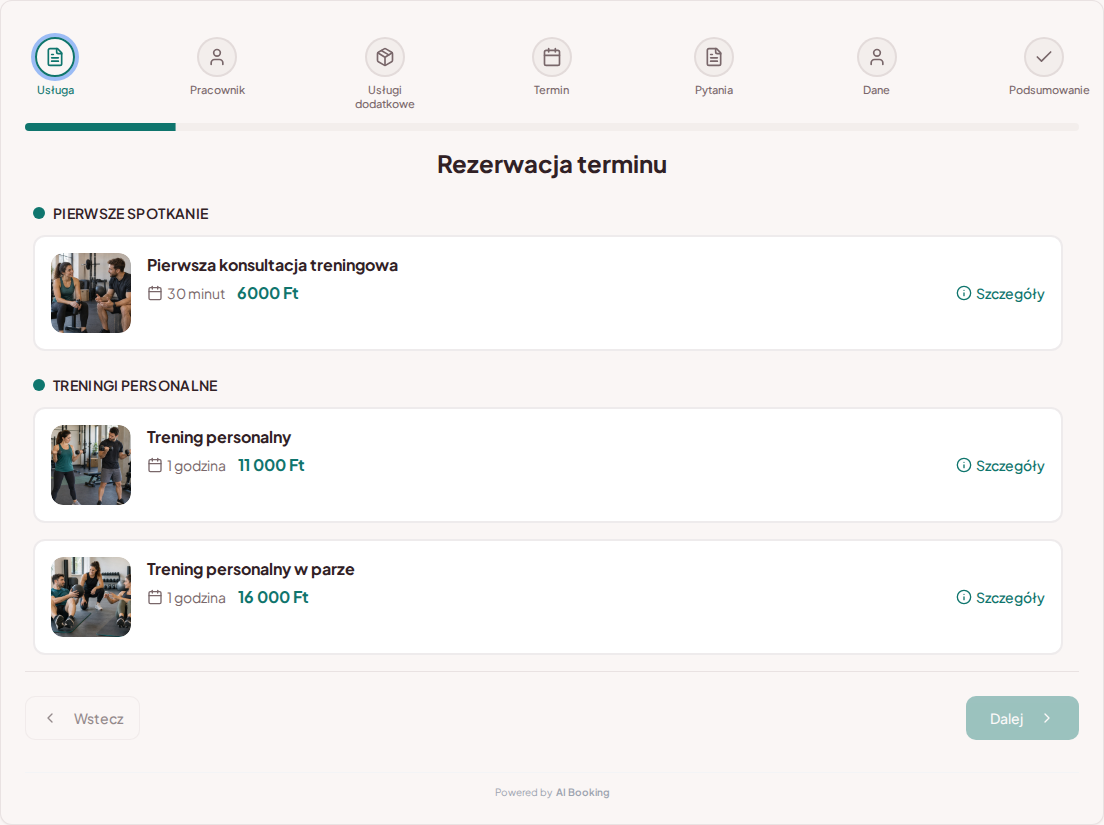Click the left chevron in Wstecz button

tap(50, 718)
